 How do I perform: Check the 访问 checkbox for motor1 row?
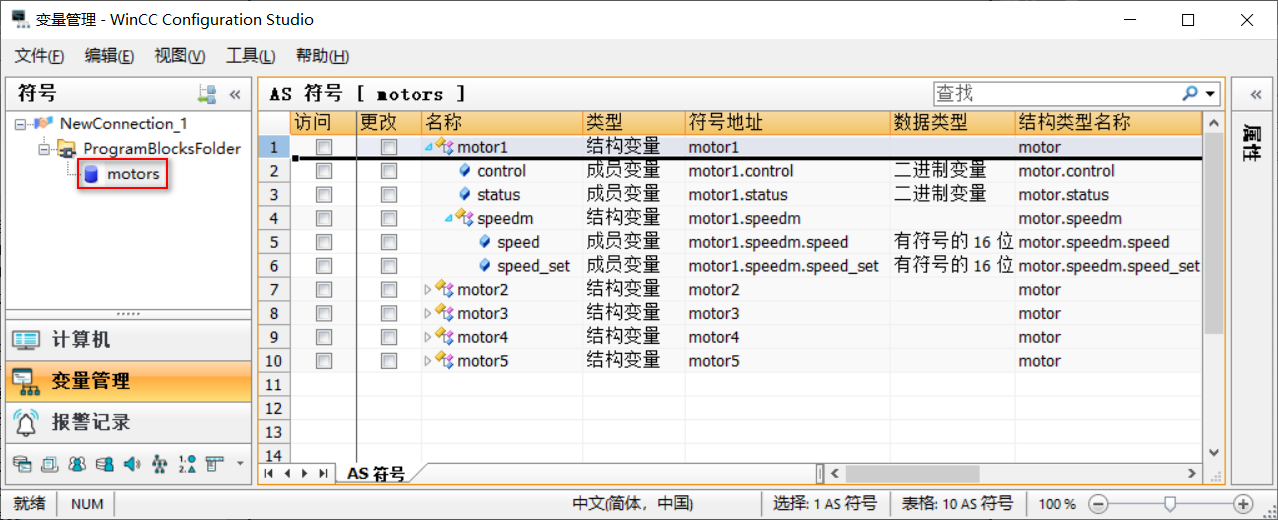tap(323, 147)
